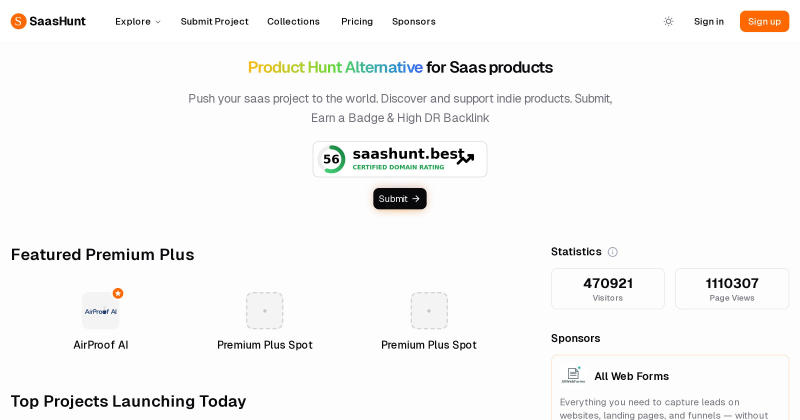
Task: Click the All Web Forms sponsor icon
Action: pyautogui.click(x=573, y=376)
